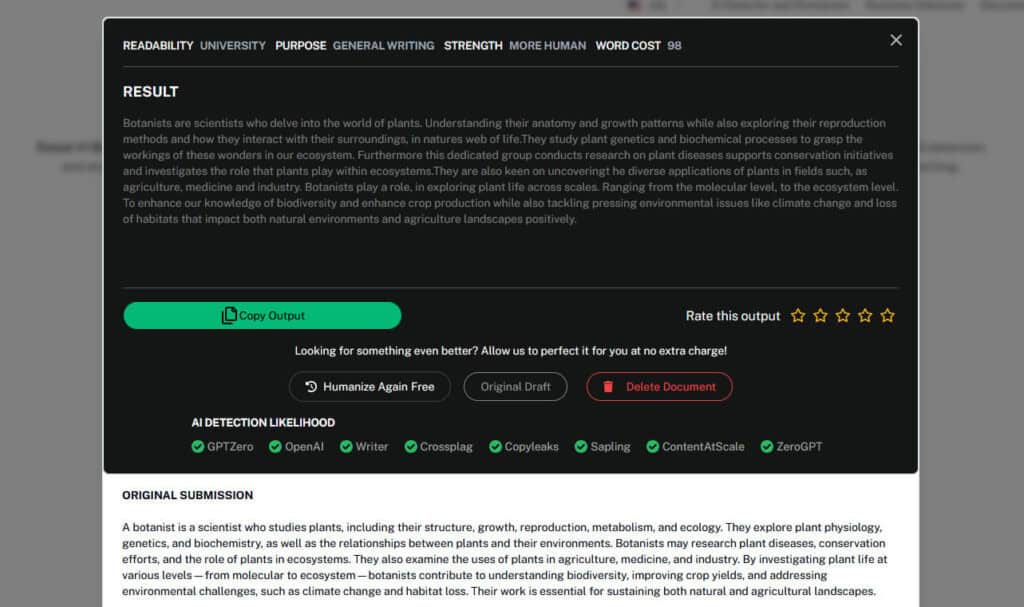
Task: Click the RESULT heading
Action: (151, 91)
